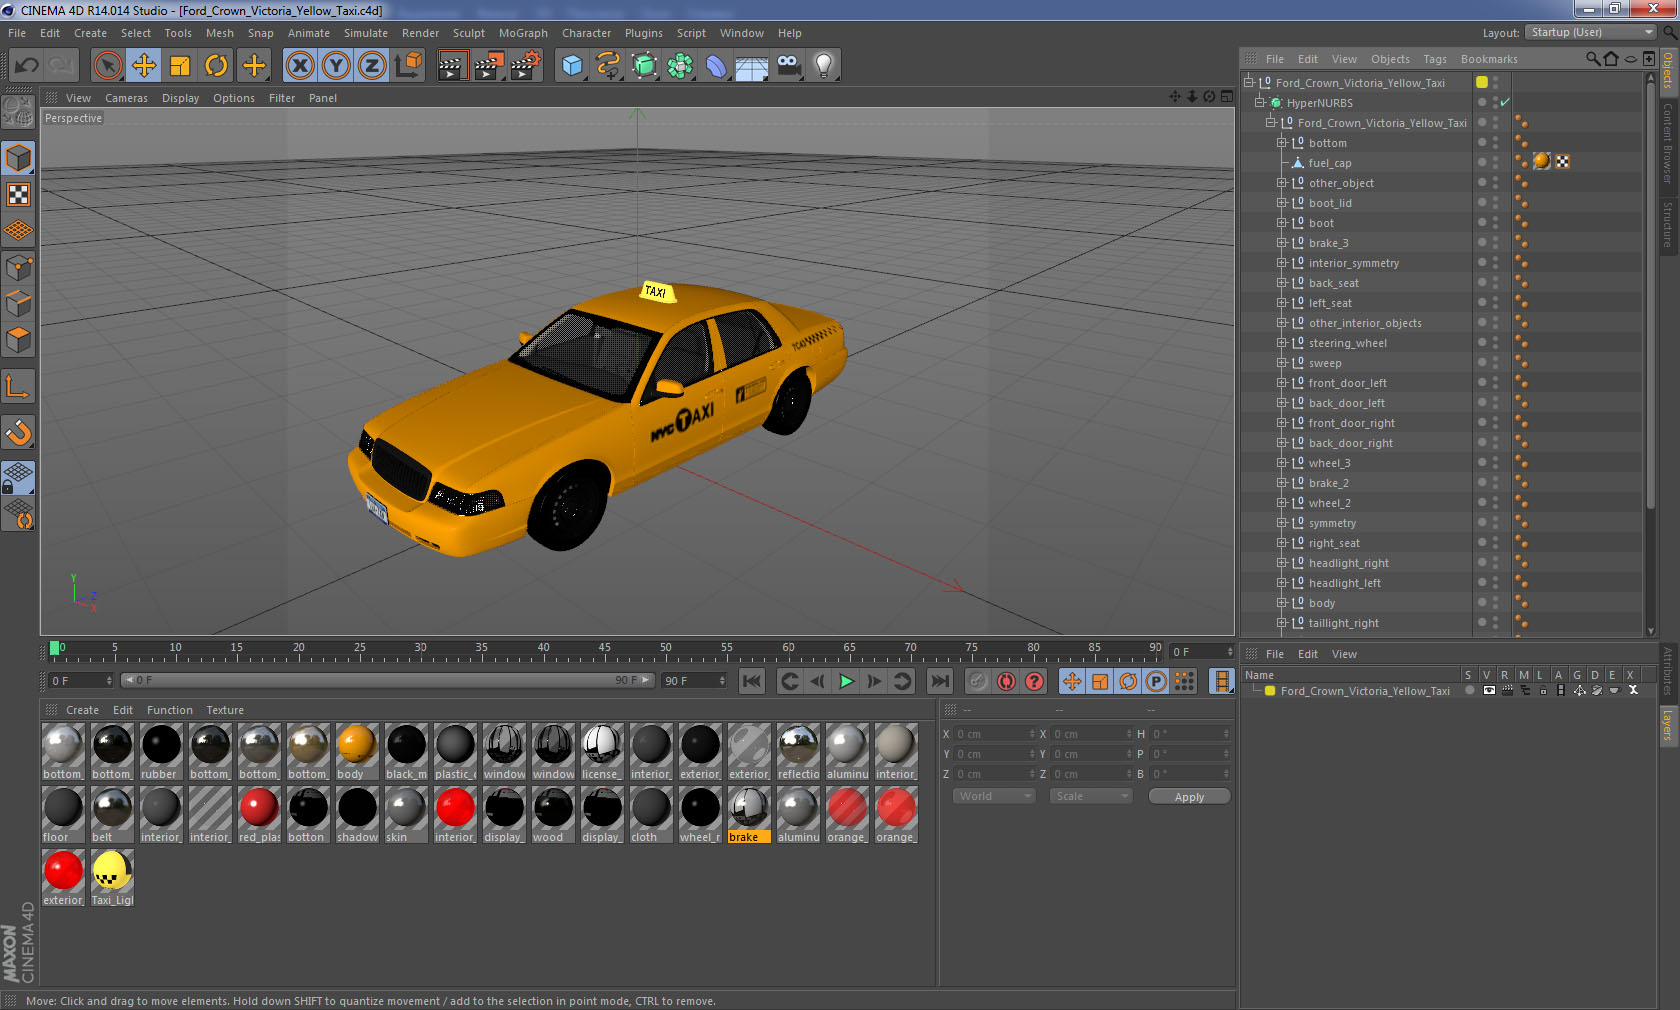Image resolution: width=1680 pixels, height=1010 pixels.
Task: Select Polygons mode in the left toolbar
Action: [19, 340]
